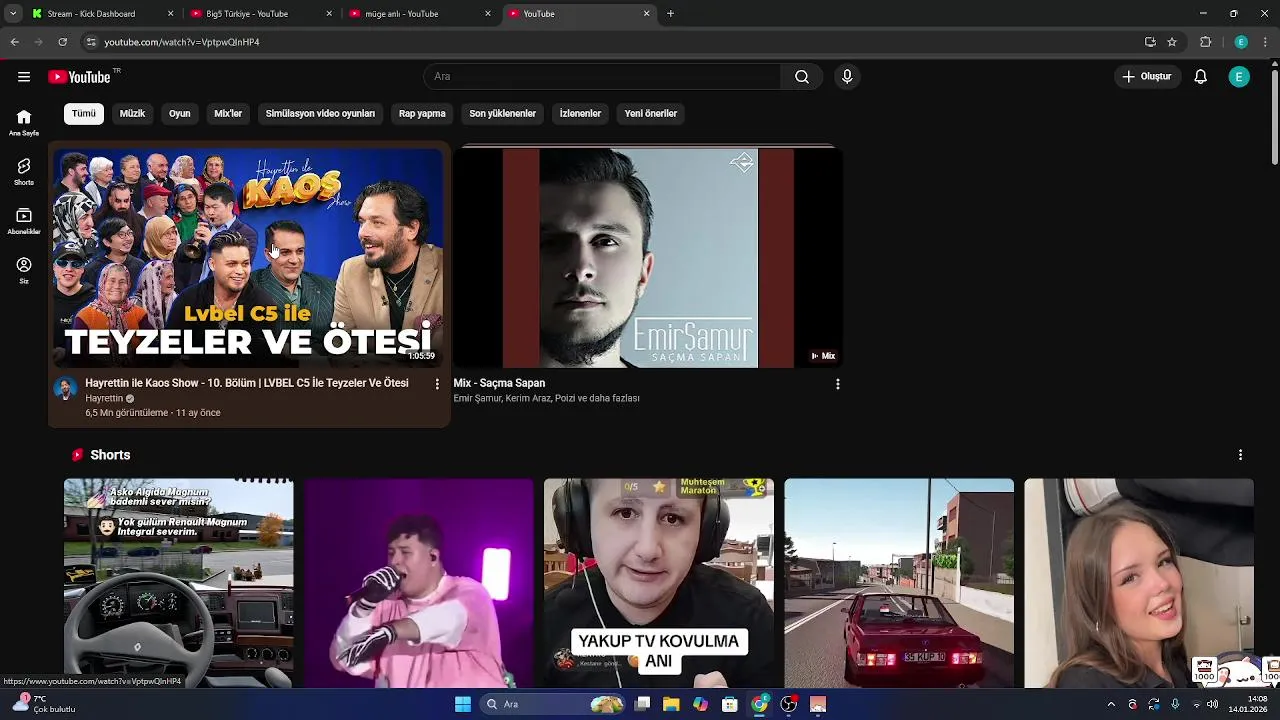Image resolution: width=1280 pixels, height=720 pixels.
Task: Open the YouTube account avatar menu
Action: click(1239, 77)
